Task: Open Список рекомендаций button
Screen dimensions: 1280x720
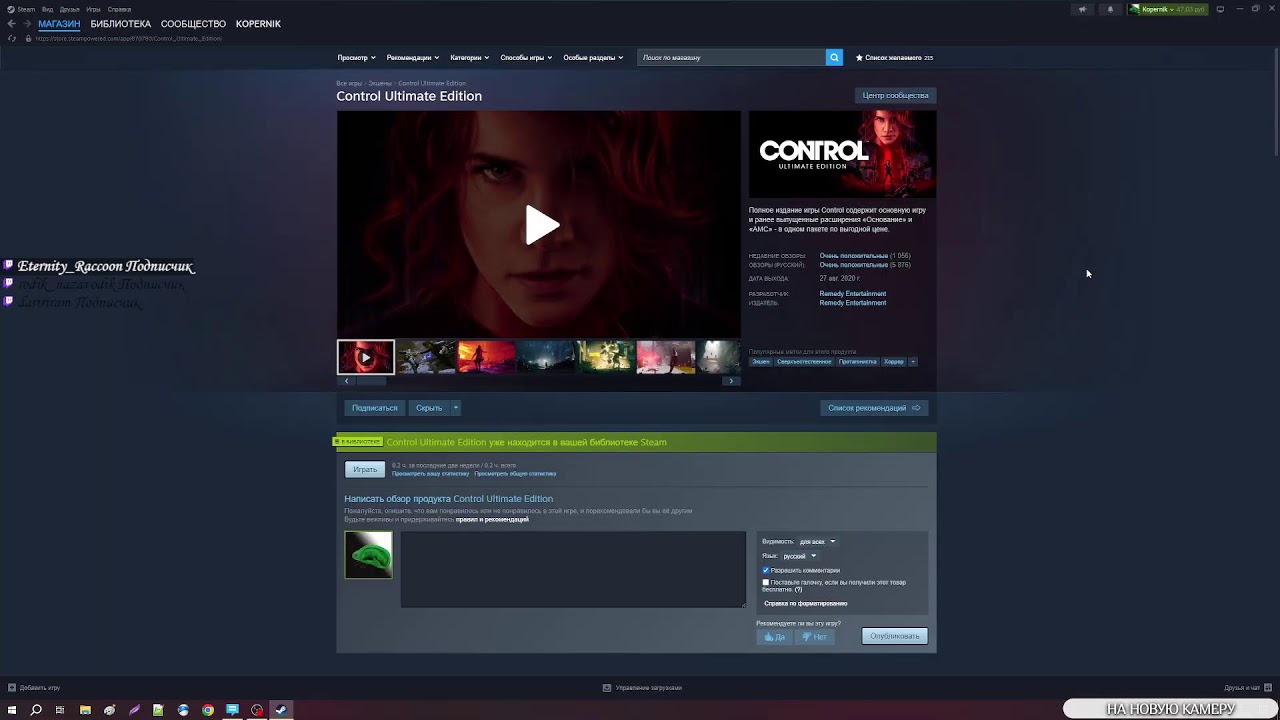Action: click(x=874, y=408)
